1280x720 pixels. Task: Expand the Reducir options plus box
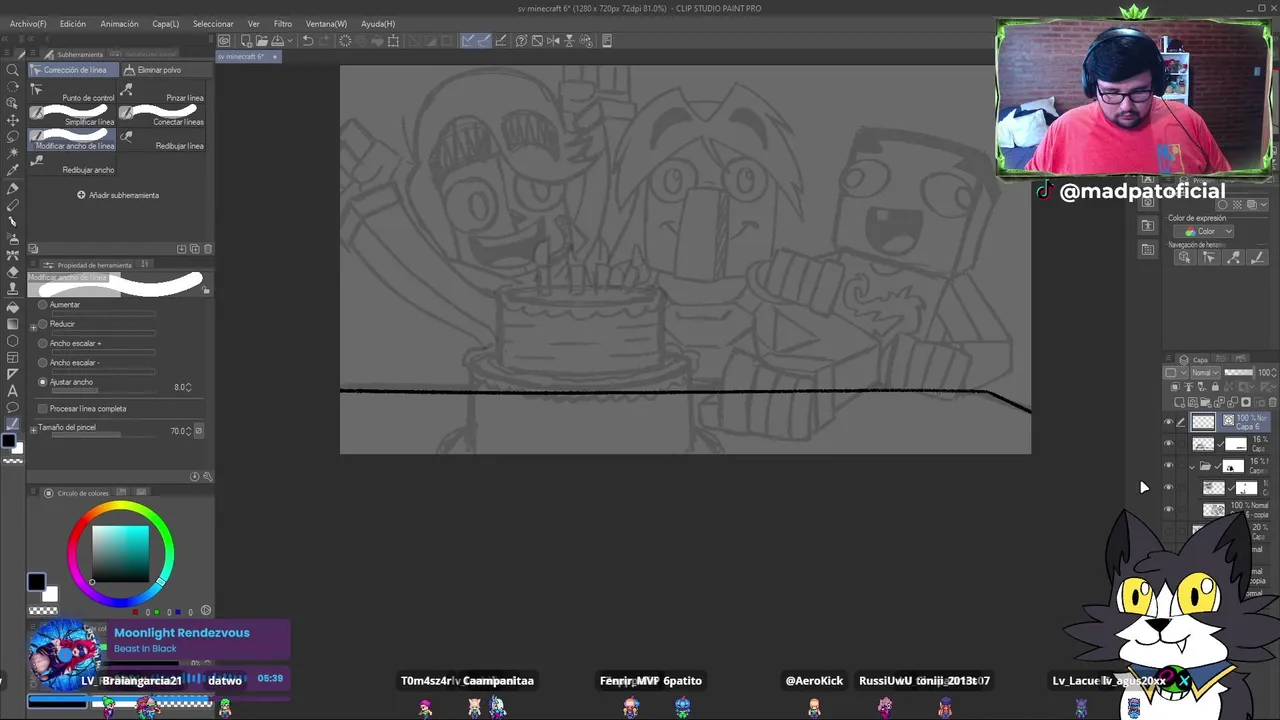click(x=33, y=326)
